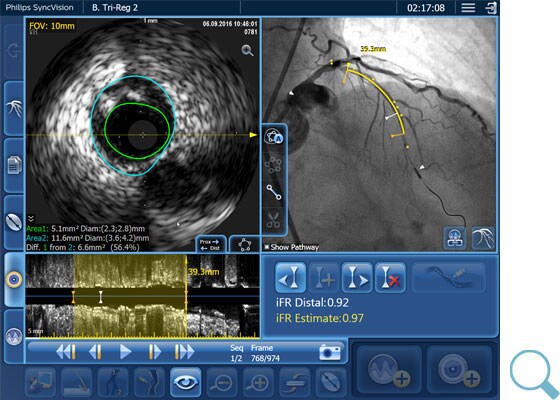560x400 pixels.
Task: Select the line measurement tool
Action: click(x=274, y=192)
